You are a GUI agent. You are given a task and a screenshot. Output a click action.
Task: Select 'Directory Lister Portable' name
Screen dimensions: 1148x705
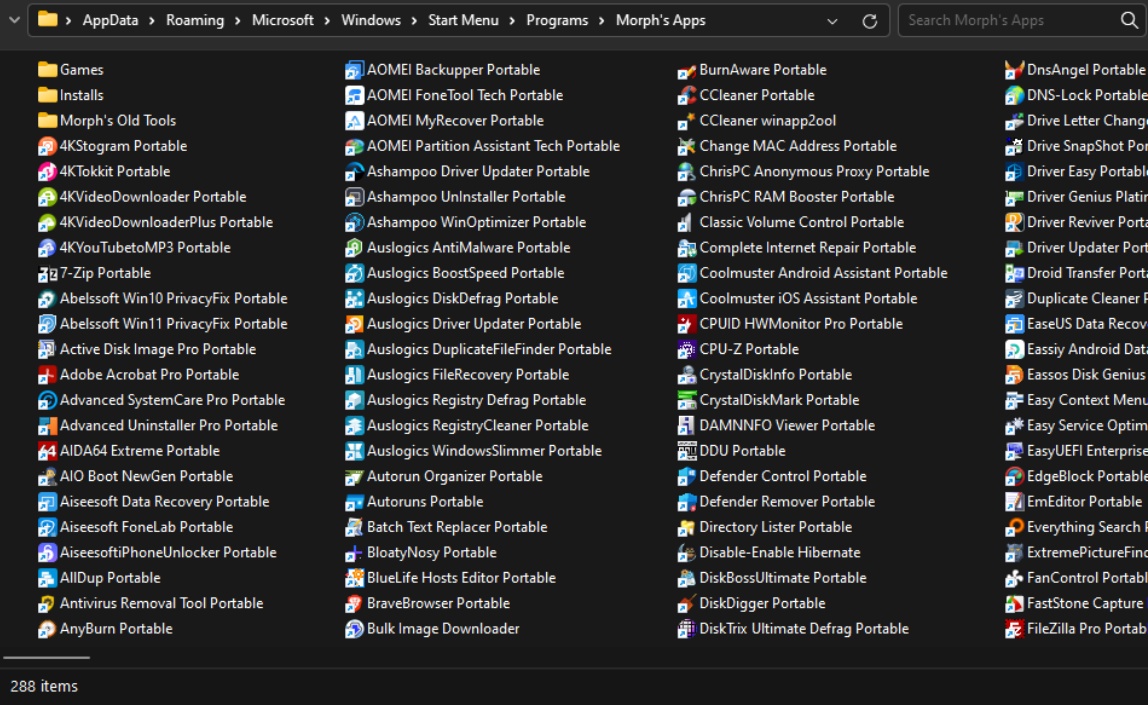[775, 527]
